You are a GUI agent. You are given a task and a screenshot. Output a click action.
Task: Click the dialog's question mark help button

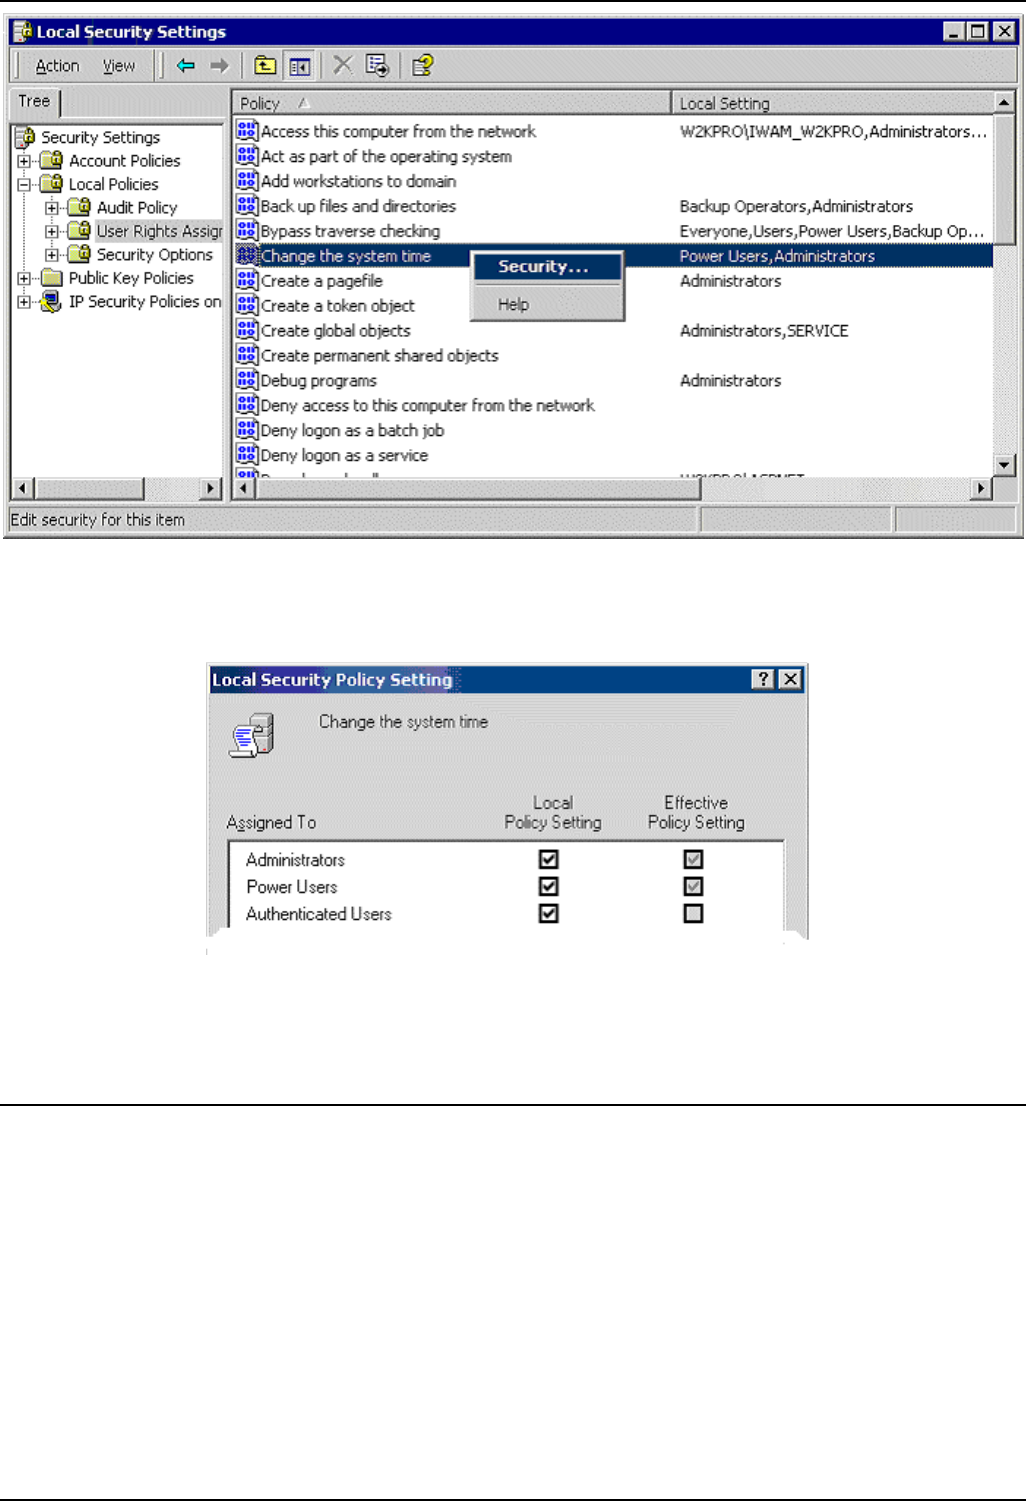click(x=764, y=679)
